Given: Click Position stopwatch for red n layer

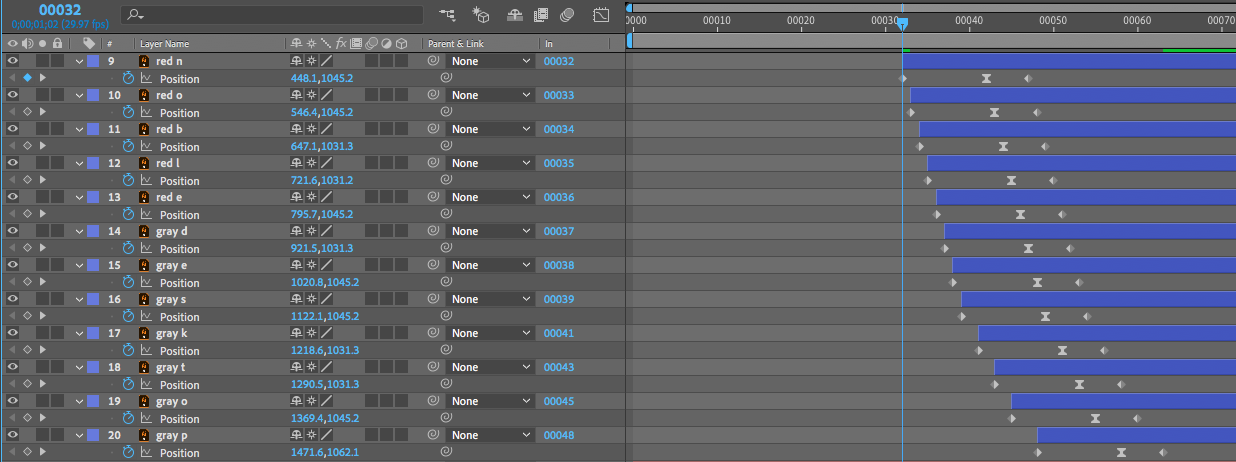Looking at the screenshot, I should pos(128,78).
